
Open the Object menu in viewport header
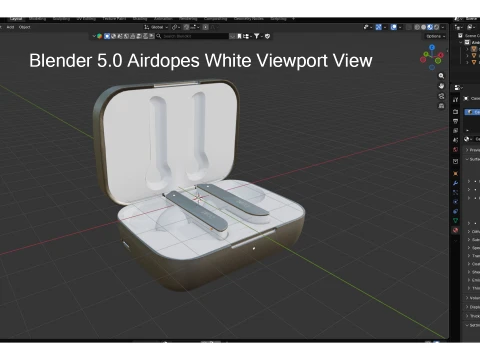pyautogui.click(x=24, y=27)
